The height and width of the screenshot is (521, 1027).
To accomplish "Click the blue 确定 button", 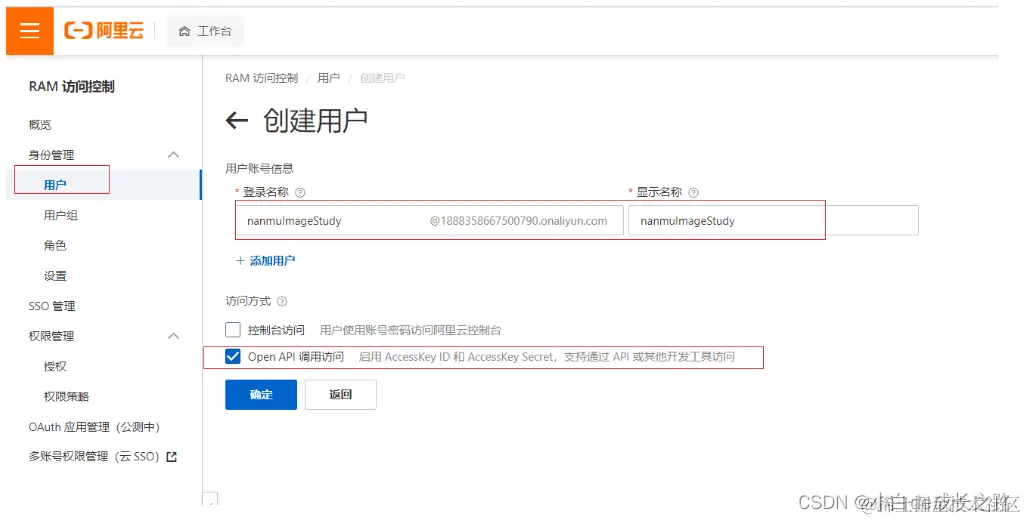I will tap(261, 395).
